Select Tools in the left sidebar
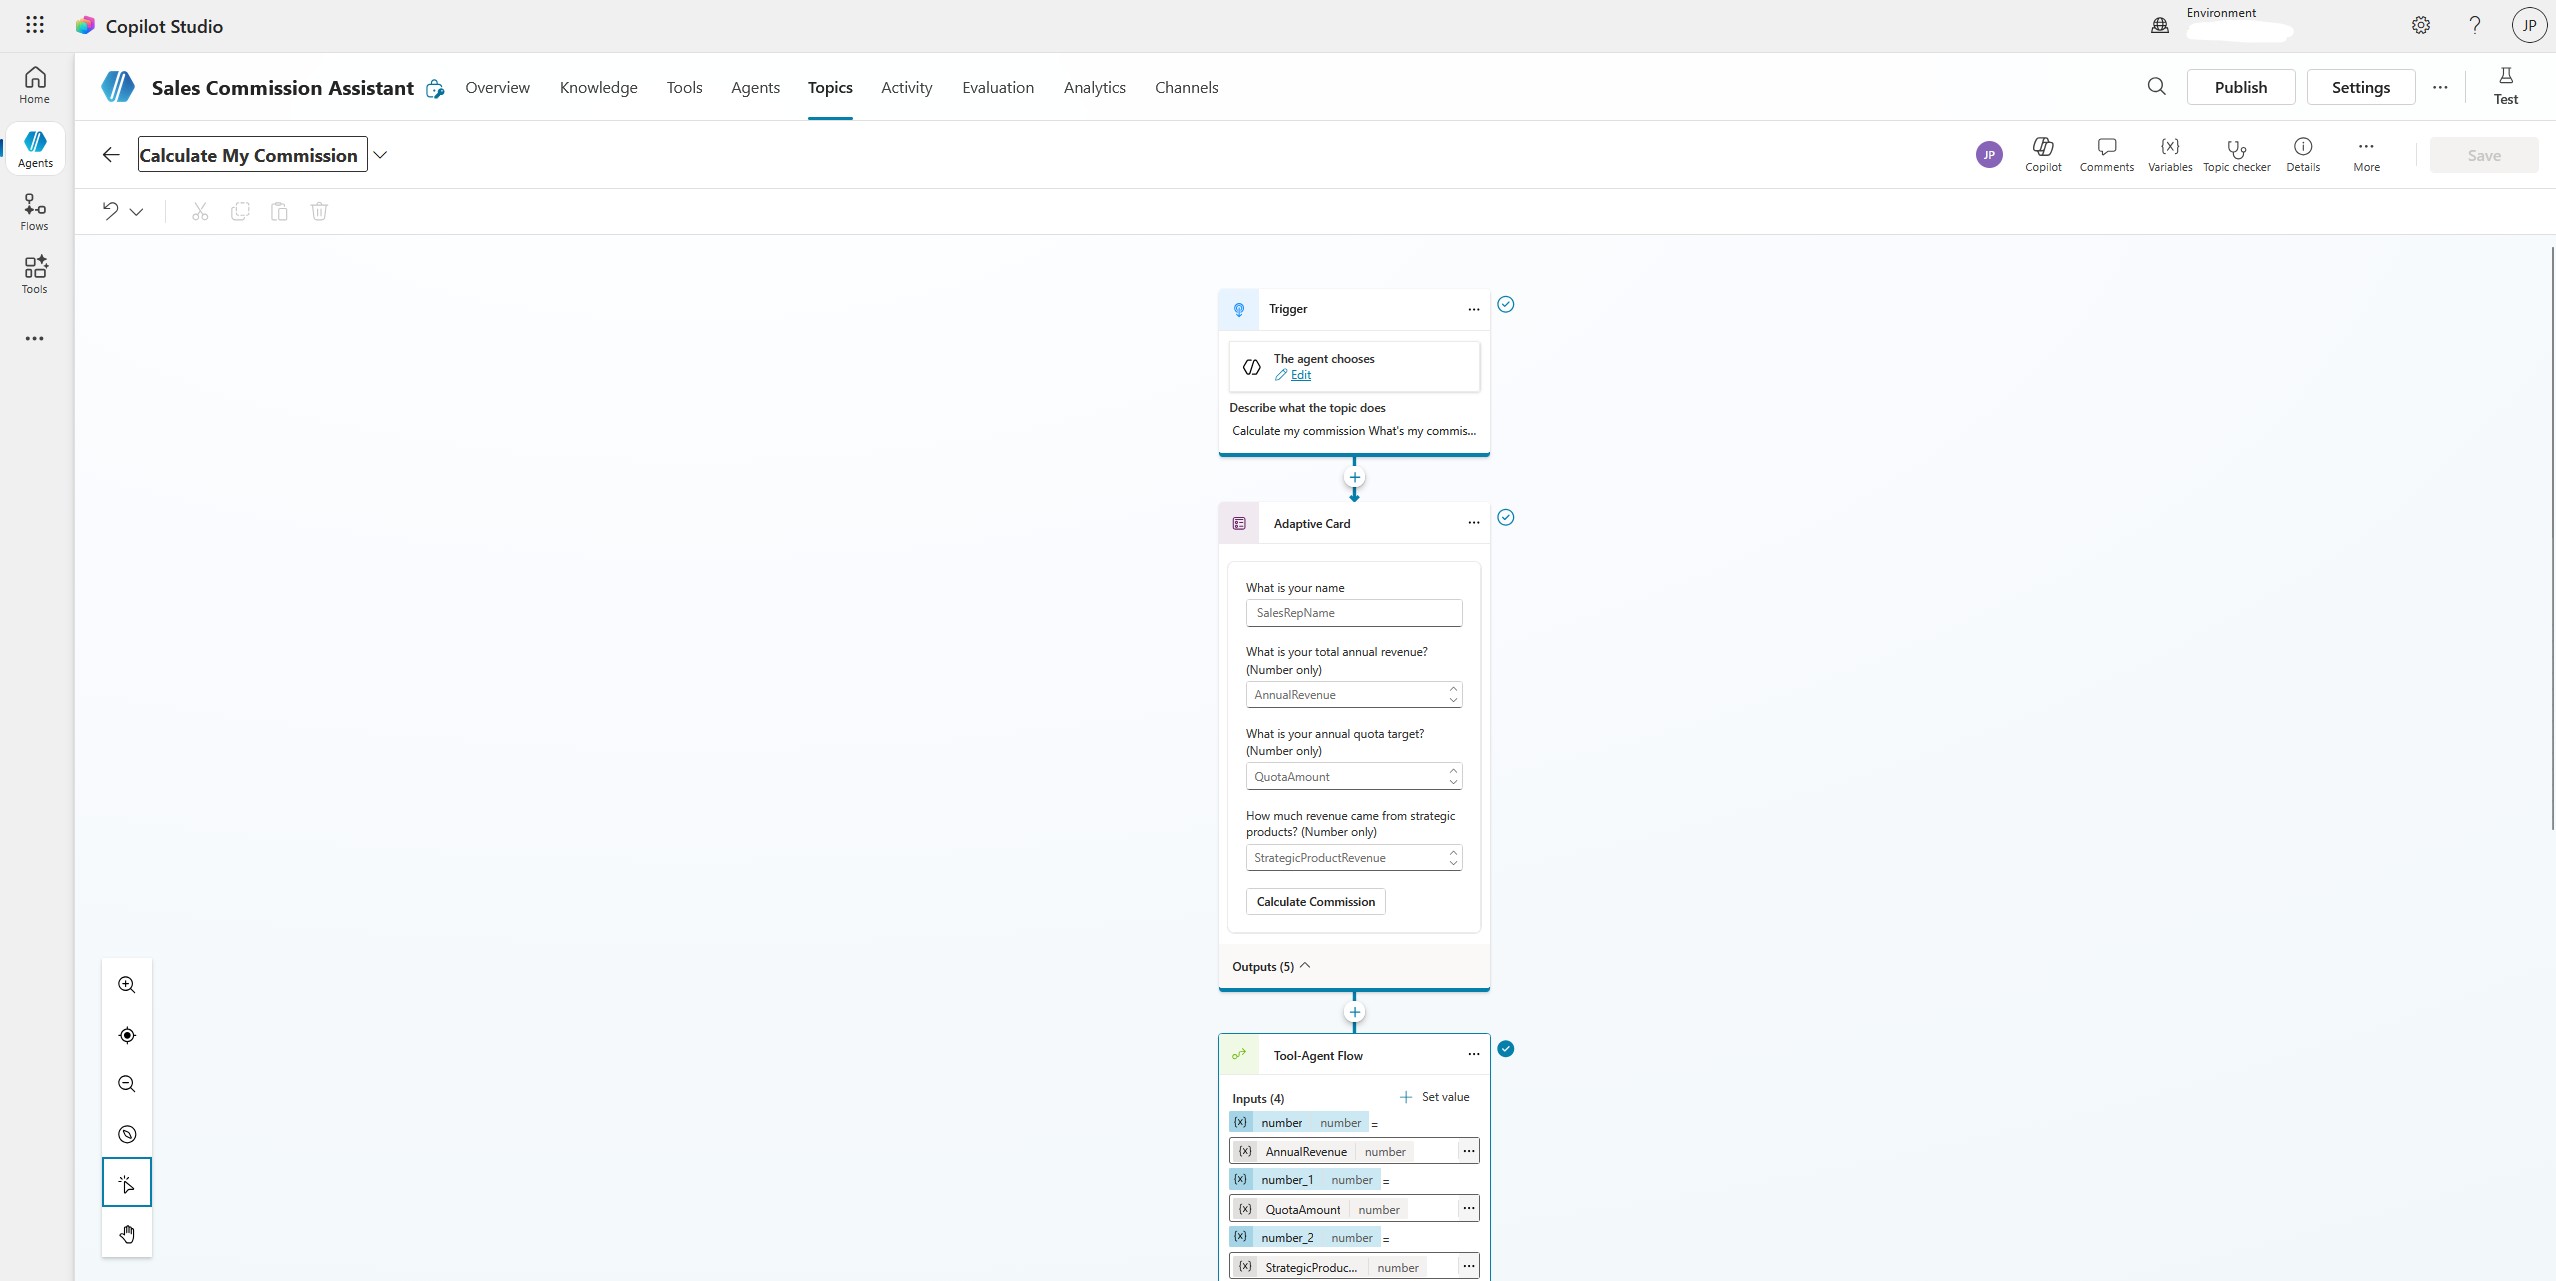The image size is (2556, 1281). tap(34, 274)
